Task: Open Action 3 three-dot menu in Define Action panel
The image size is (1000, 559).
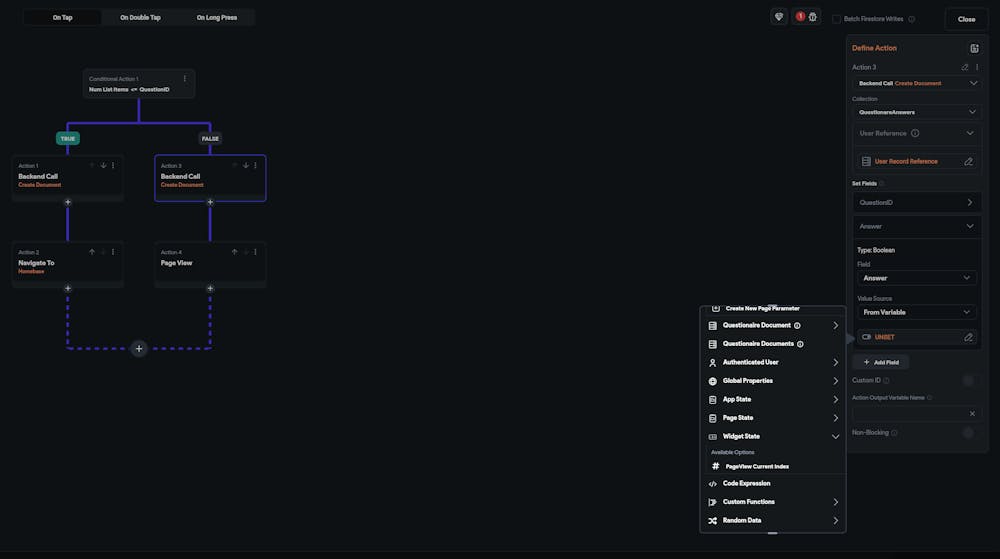Action: tap(977, 67)
